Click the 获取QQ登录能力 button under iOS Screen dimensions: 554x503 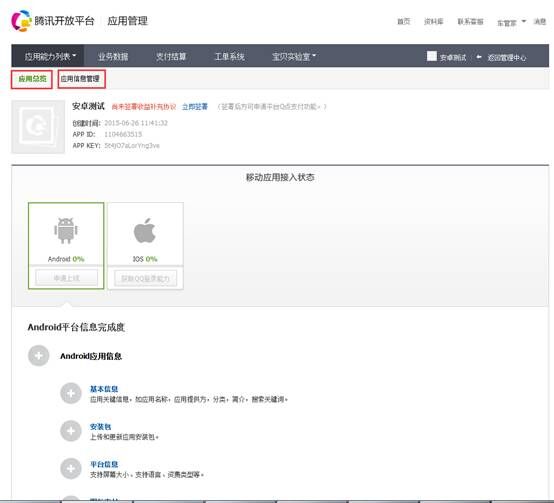coord(145,278)
